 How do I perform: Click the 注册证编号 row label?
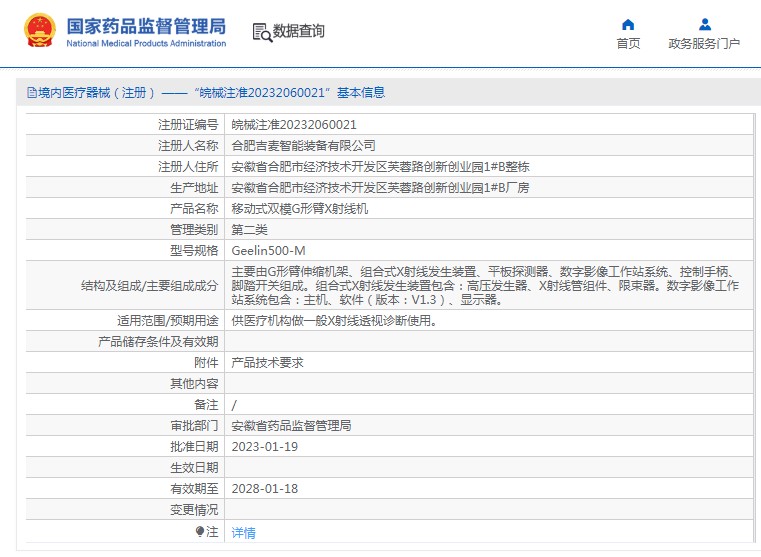[188, 125]
